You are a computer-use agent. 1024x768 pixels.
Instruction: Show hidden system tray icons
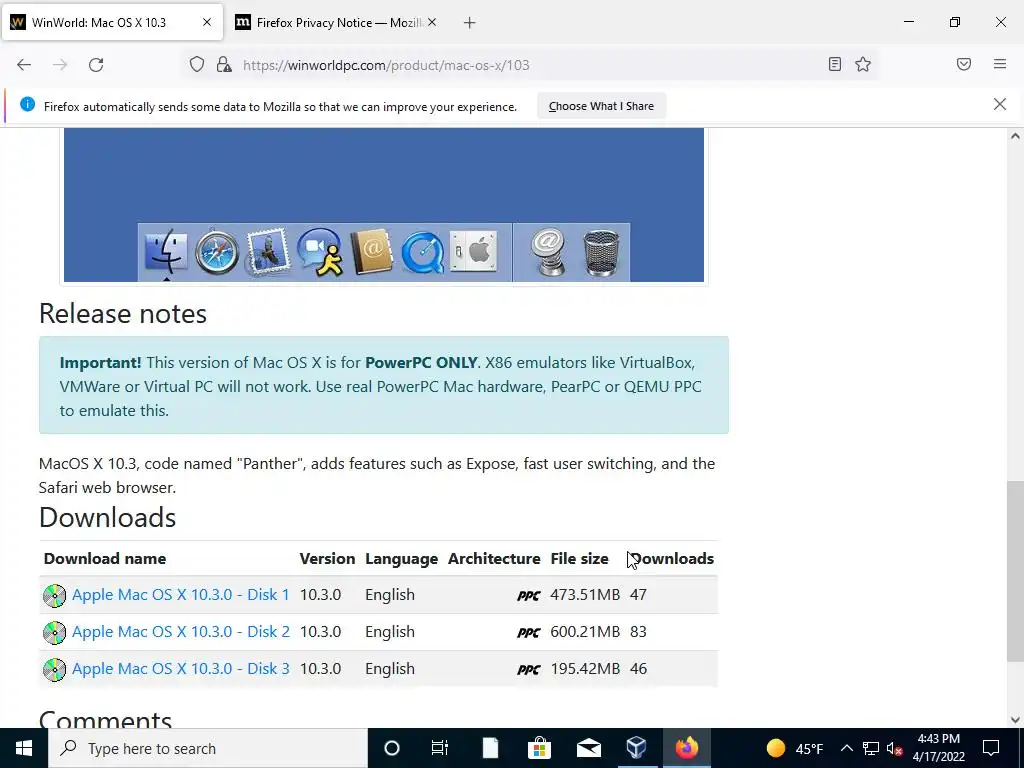(x=846, y=748)
